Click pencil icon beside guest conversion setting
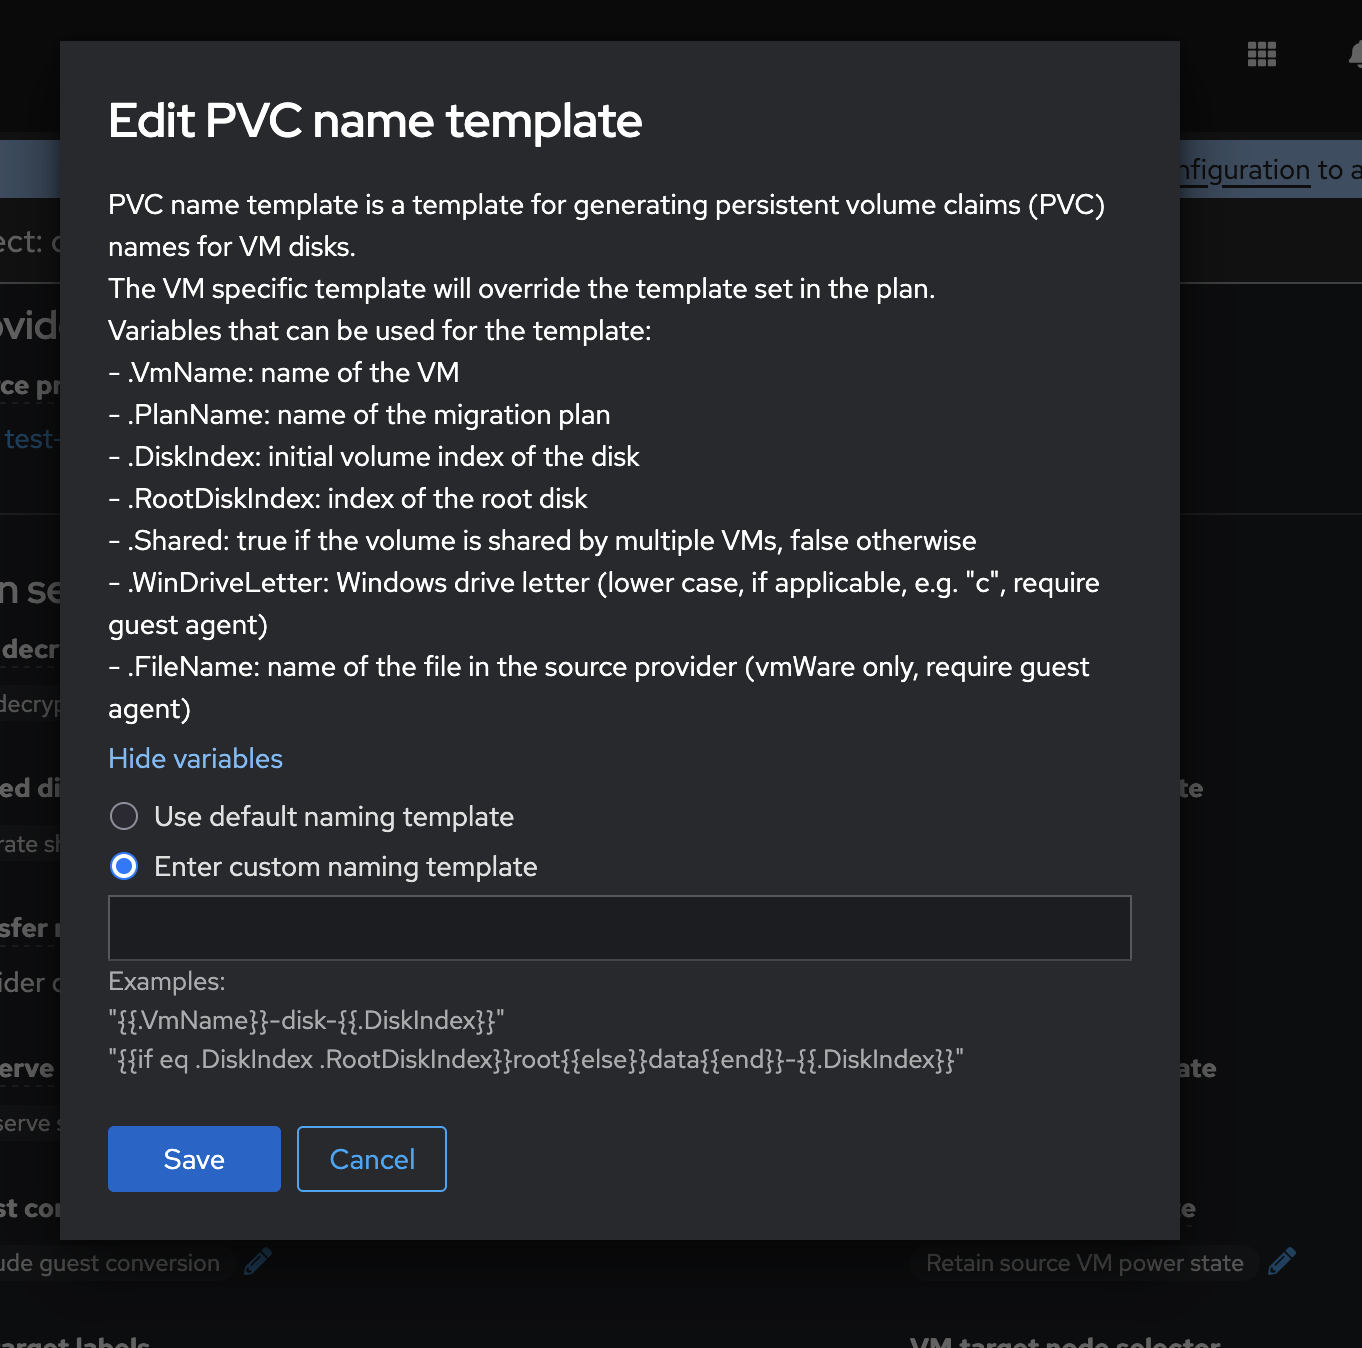The height and width of the screenshot is (1348, 1362). click(257, 1262)
